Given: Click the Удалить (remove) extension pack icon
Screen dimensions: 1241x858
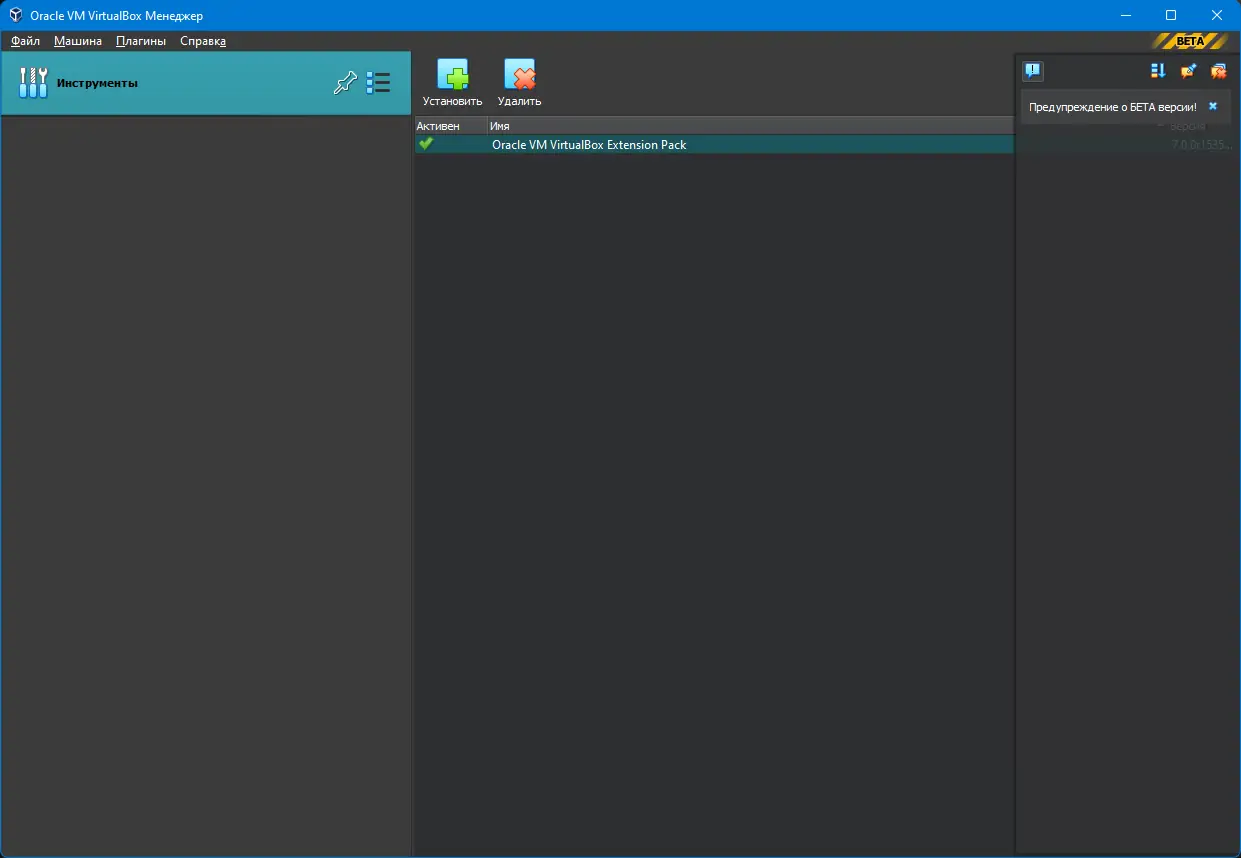Looking at the screenshot, I should pos(519,75).
